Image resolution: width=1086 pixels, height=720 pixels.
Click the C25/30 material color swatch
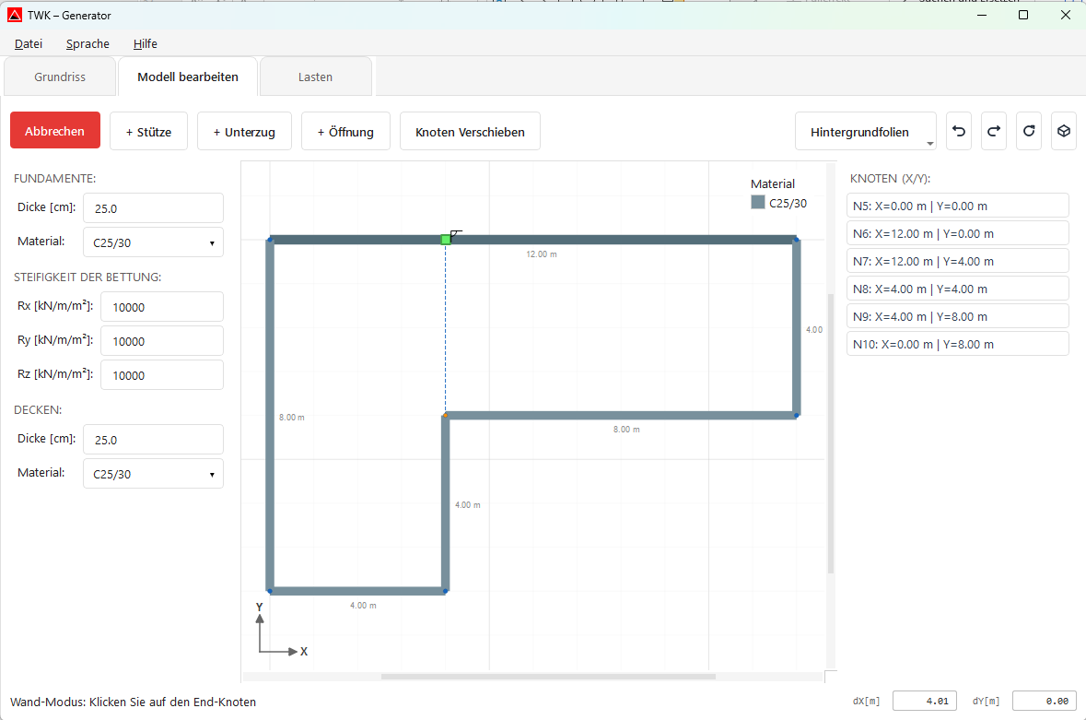click(757, 203)
